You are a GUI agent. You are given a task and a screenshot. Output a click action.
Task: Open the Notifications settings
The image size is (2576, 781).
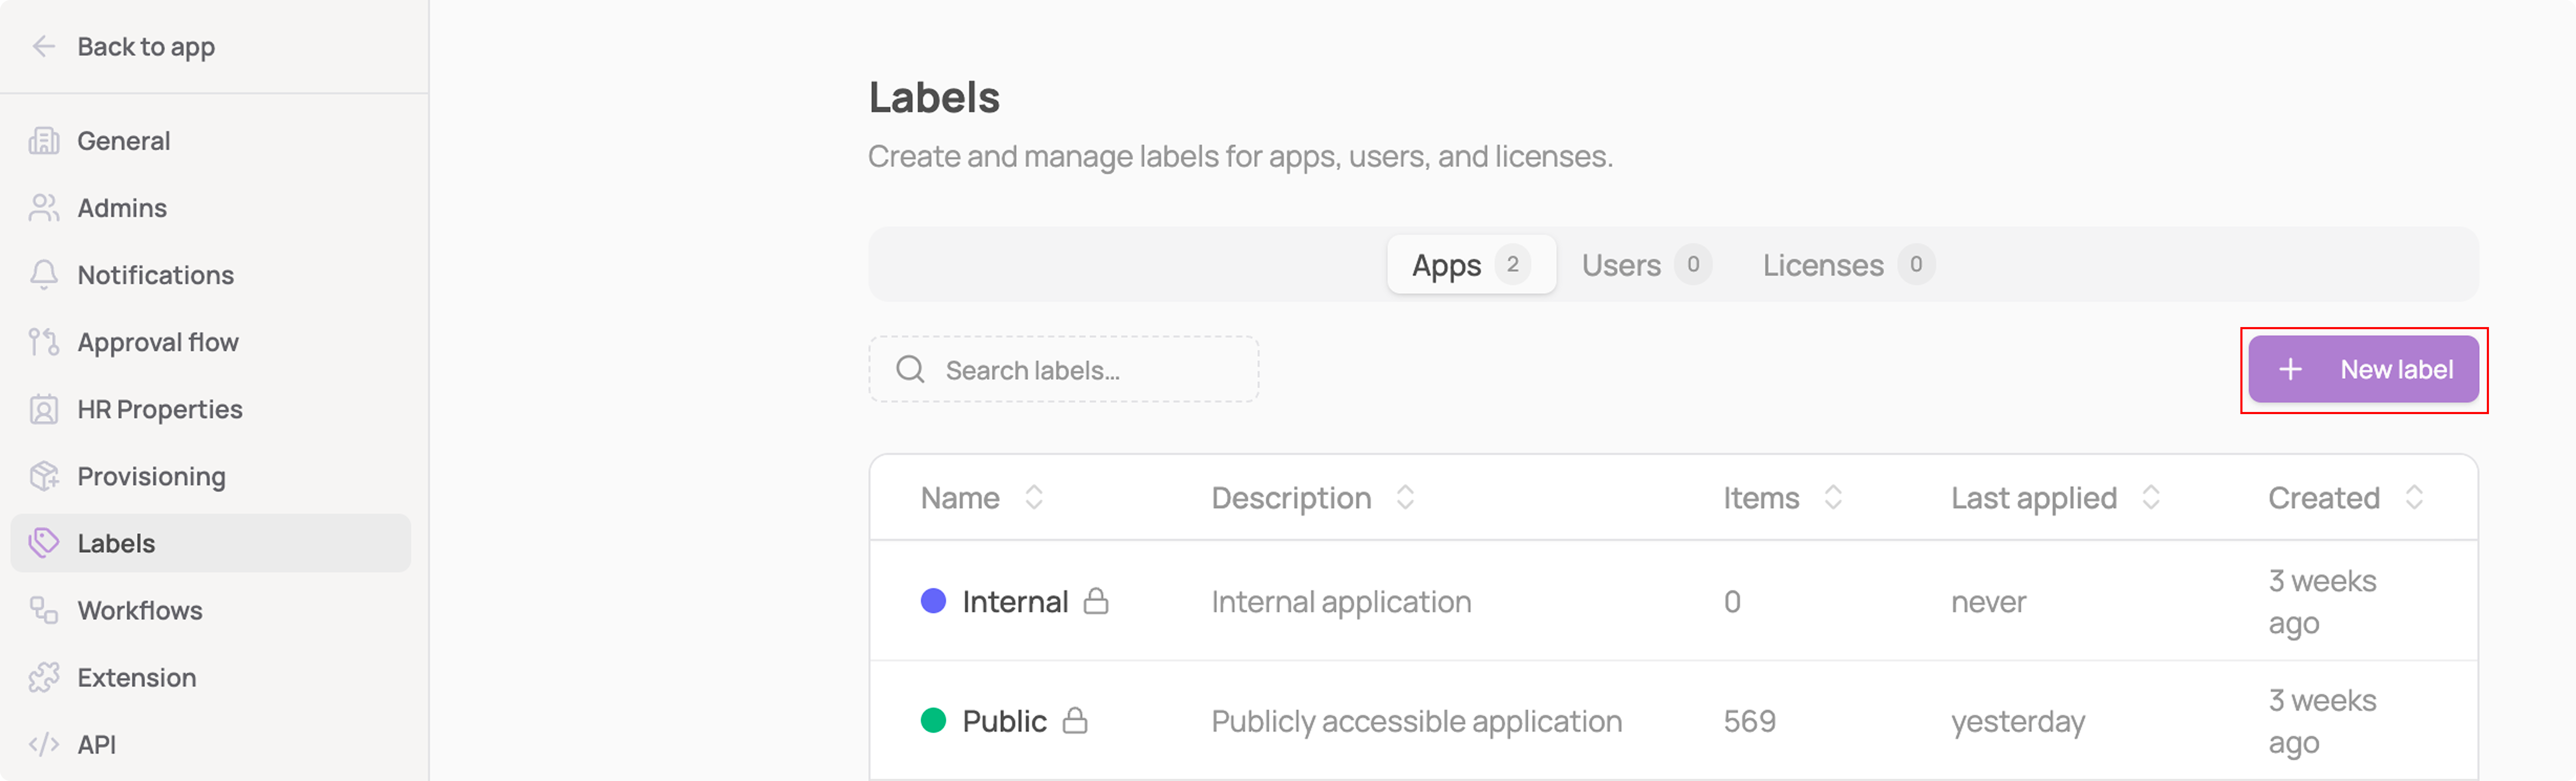[211, 275]
